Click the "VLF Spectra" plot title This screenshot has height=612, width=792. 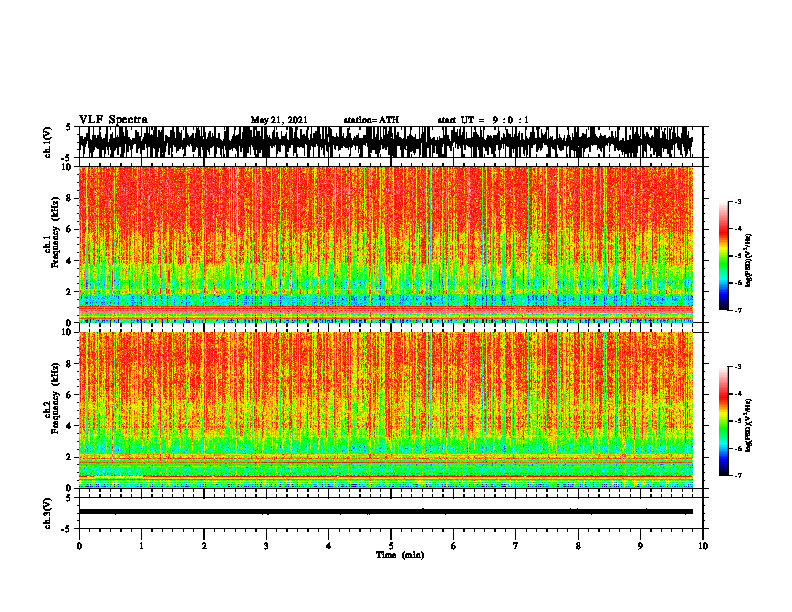113,120
